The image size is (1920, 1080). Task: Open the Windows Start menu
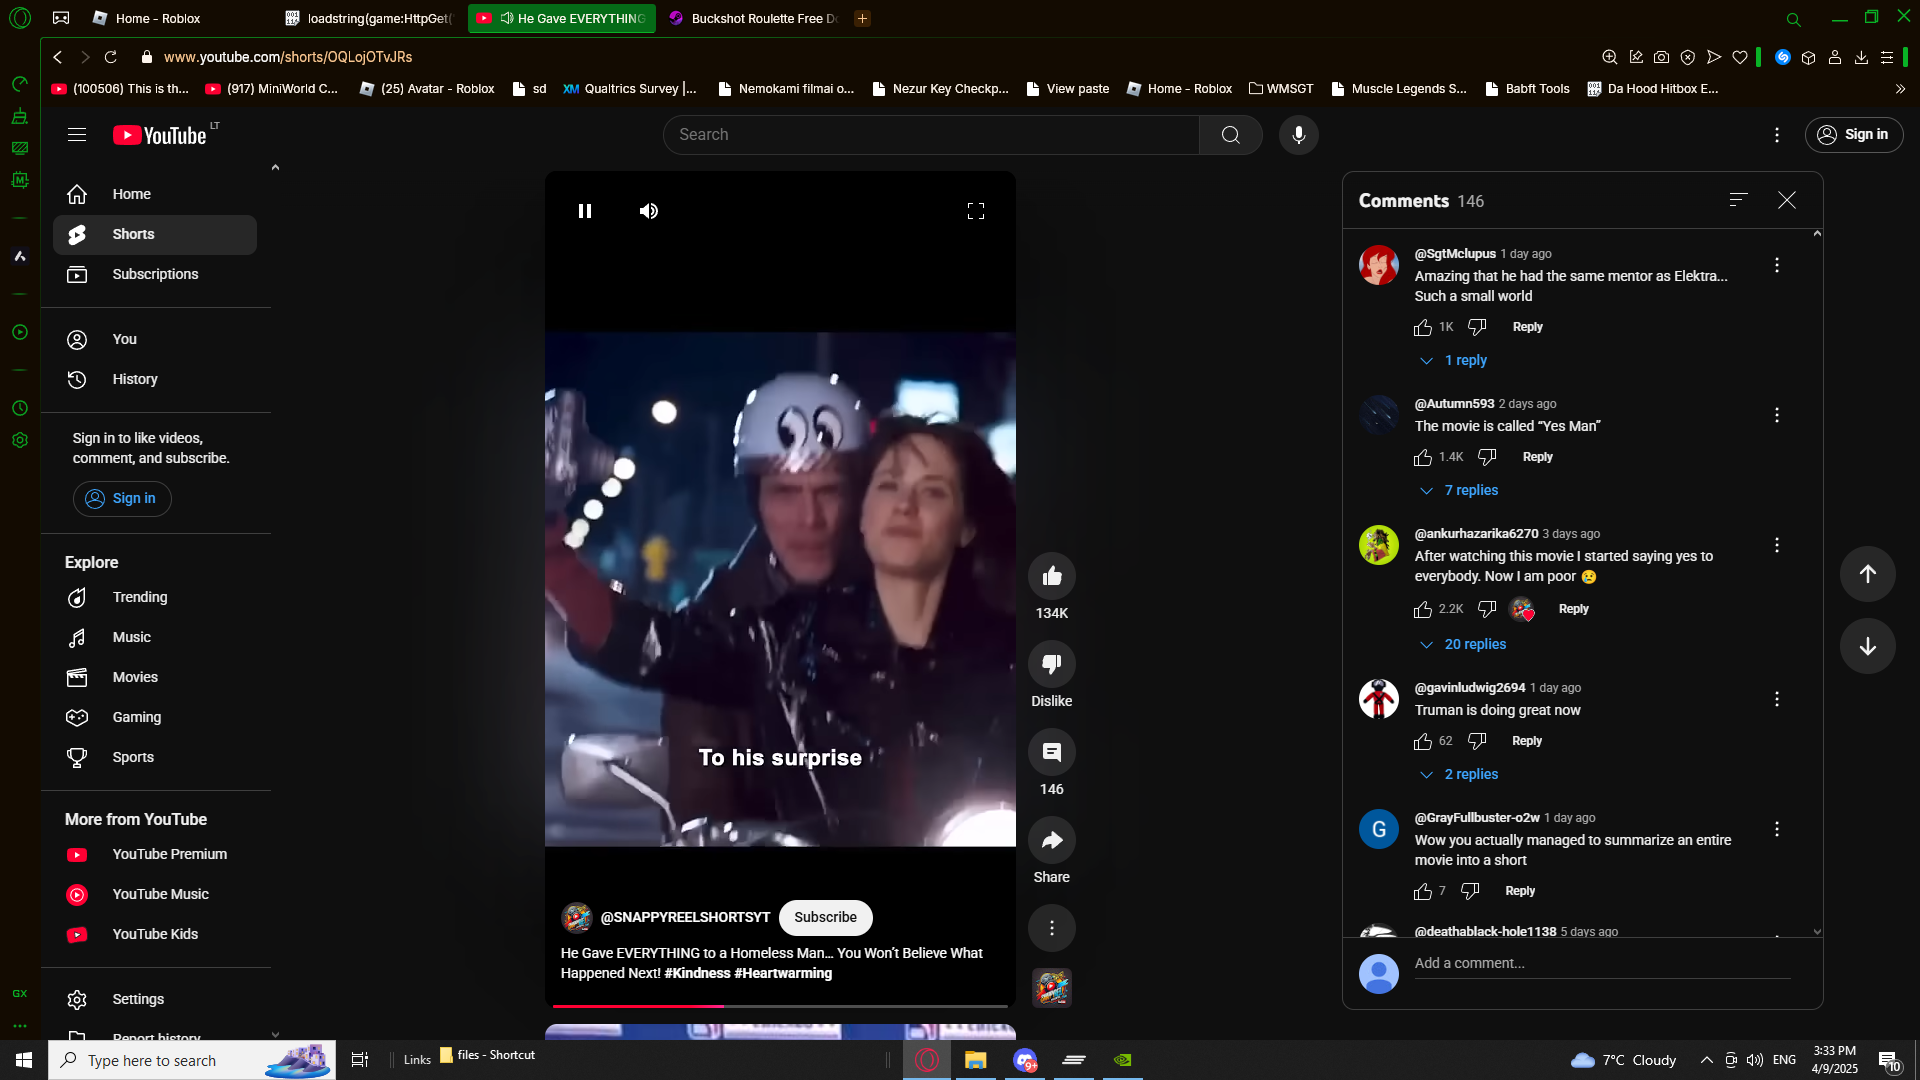(x=24, y=1060)
